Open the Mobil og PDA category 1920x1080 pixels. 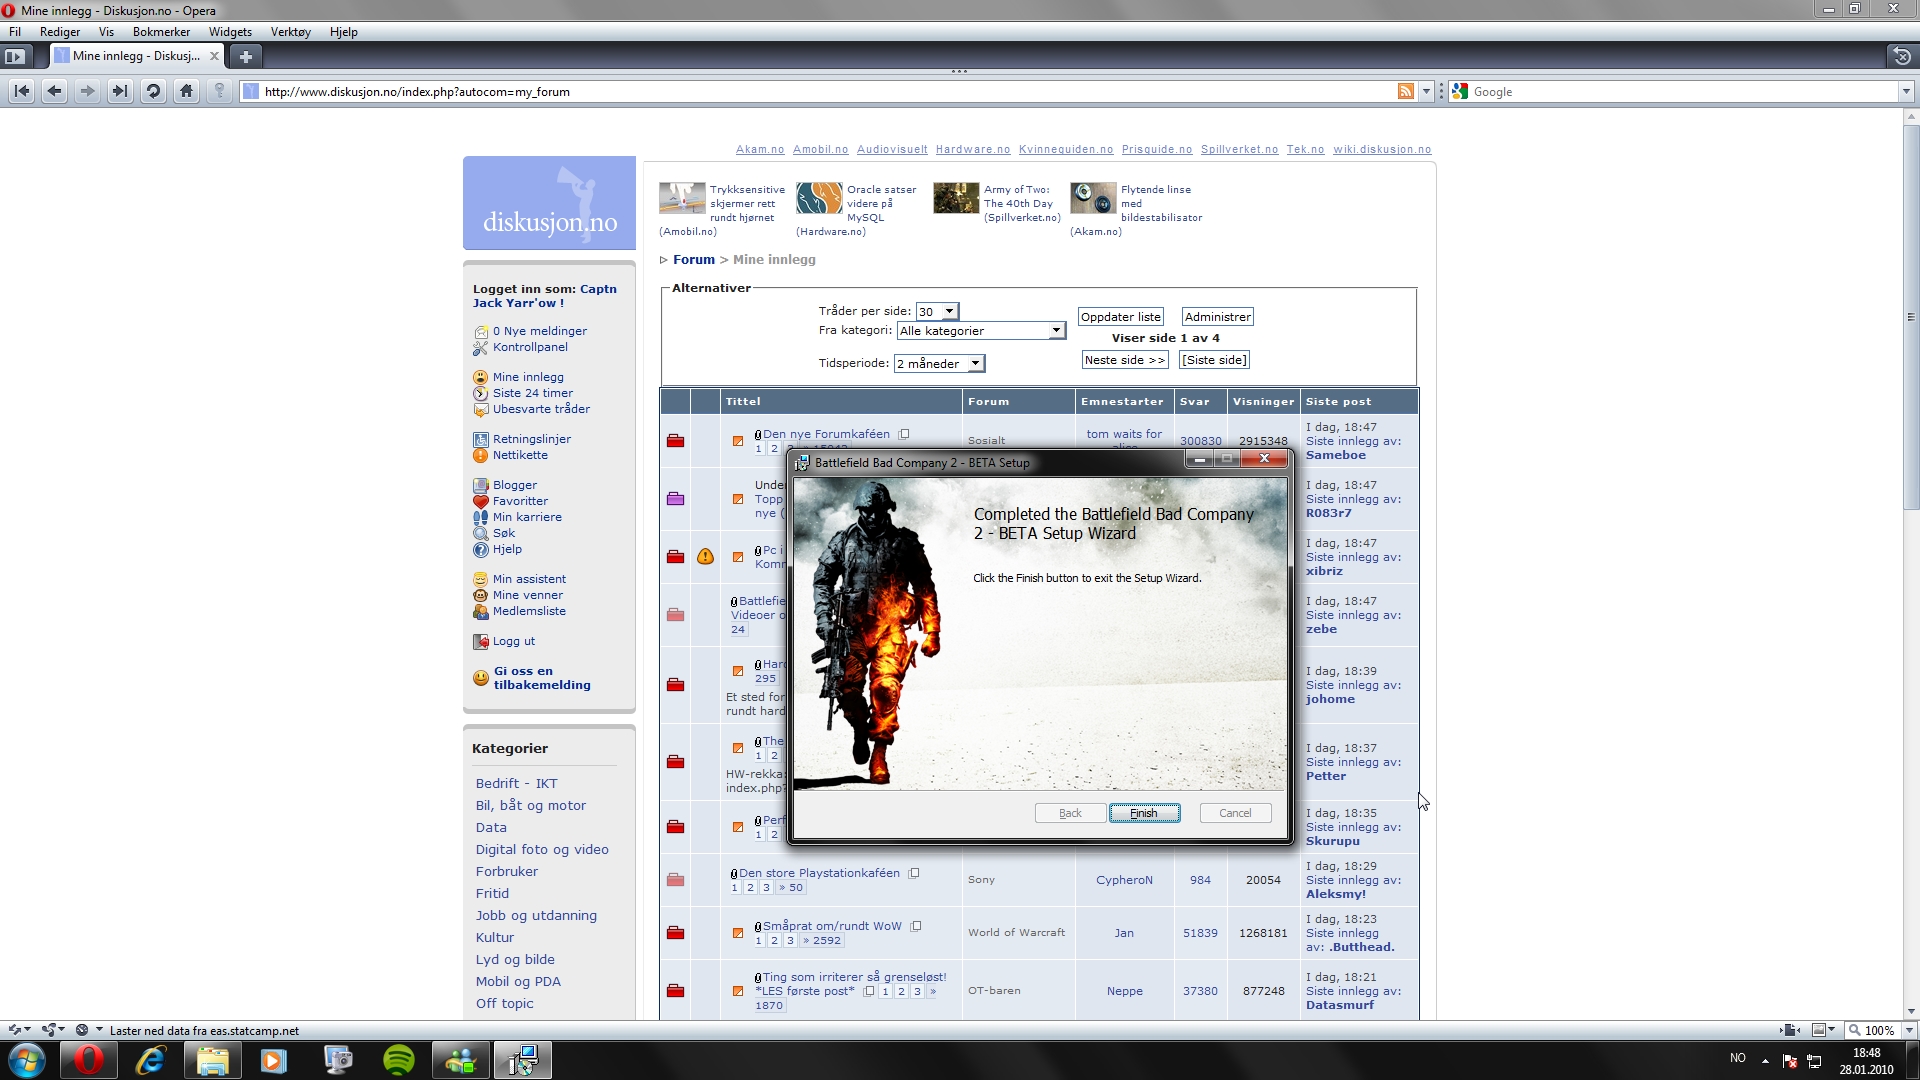pyautogui.click(x=518, y=981)
